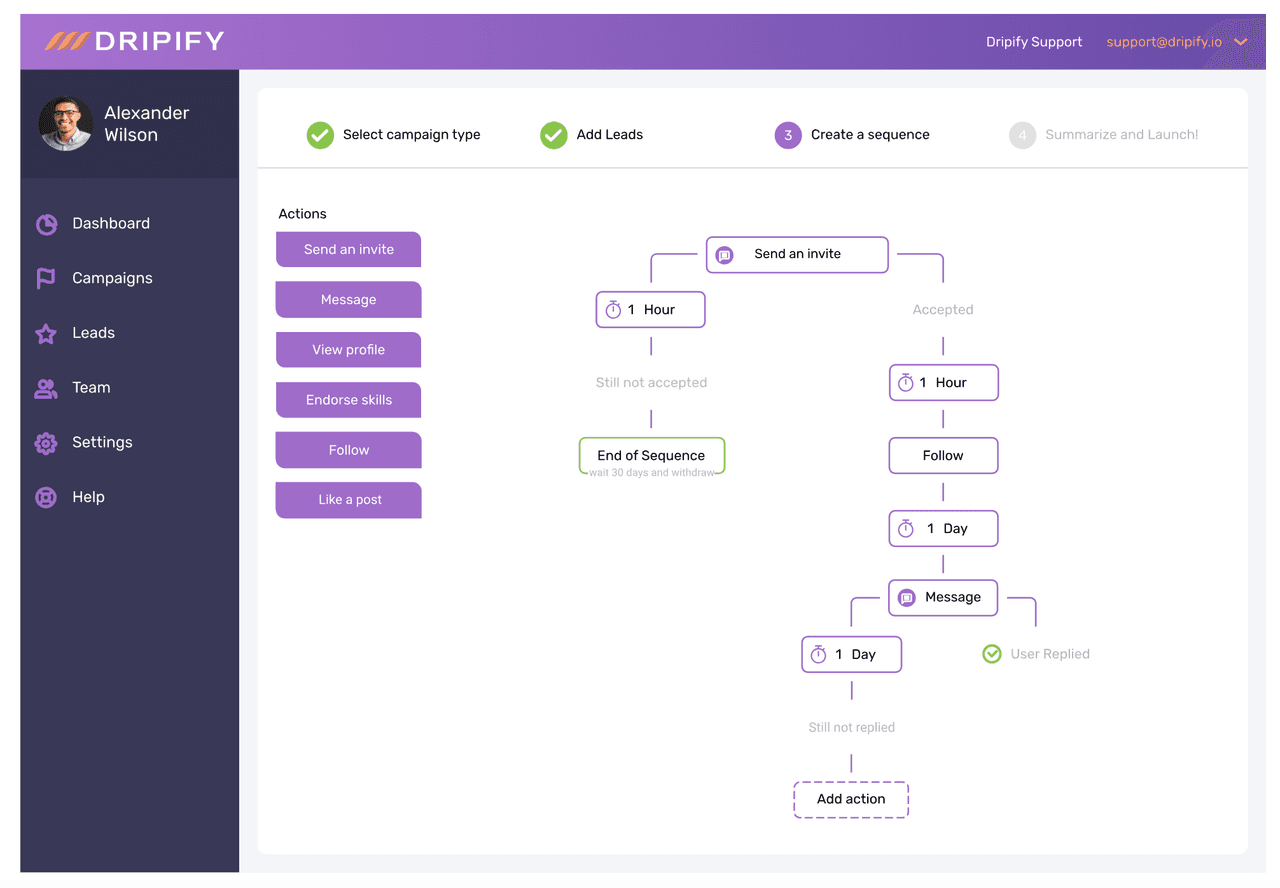Screen dimensions: 1280x888
Task: Click the chat bubble icon on the Message node
Action: click(907, 597)
